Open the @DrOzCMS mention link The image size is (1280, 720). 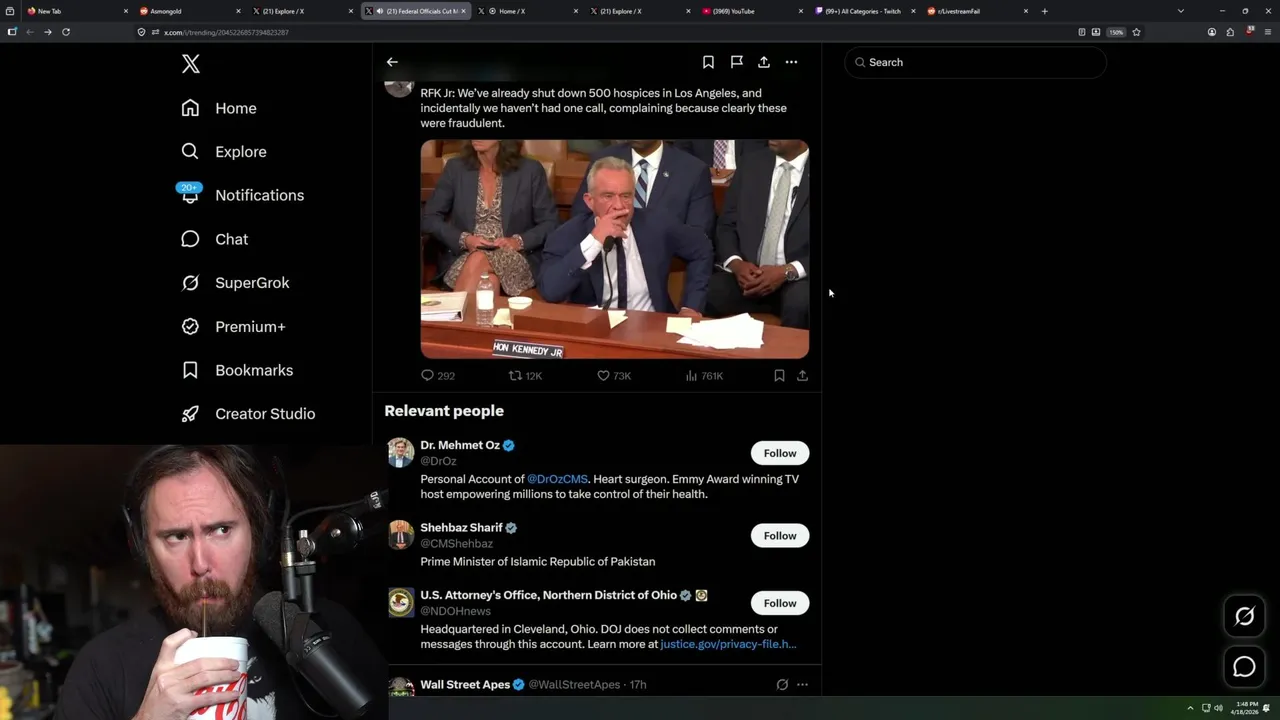(557, 479)
